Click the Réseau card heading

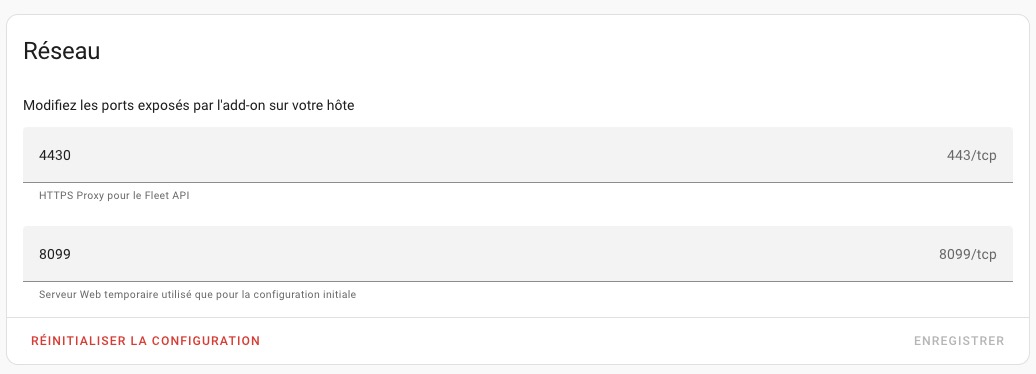tap(61, 51)
